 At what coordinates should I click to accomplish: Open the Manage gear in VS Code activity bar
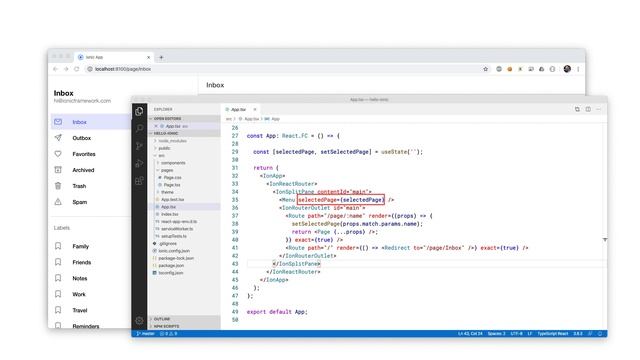(x=139, y=320)
